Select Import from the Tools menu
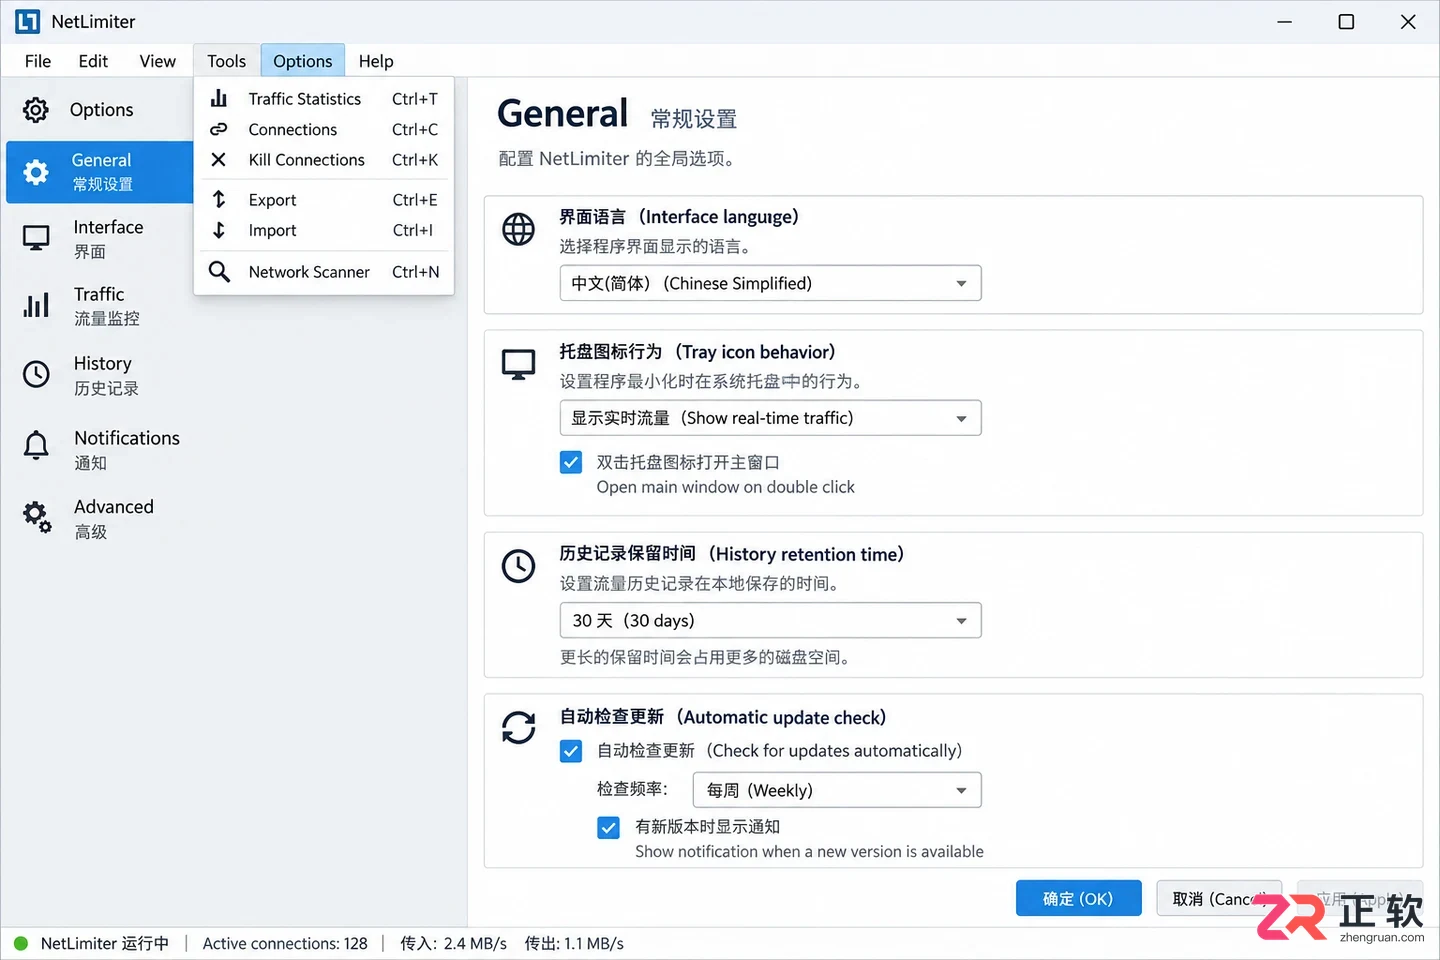Viewport: 1440px width, 960px height. 324,230
